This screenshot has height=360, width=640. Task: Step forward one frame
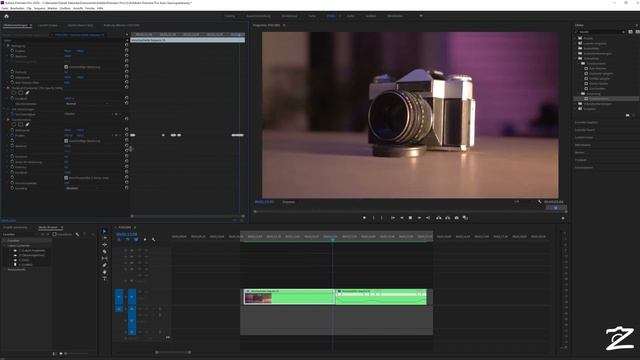pos(419,218)
